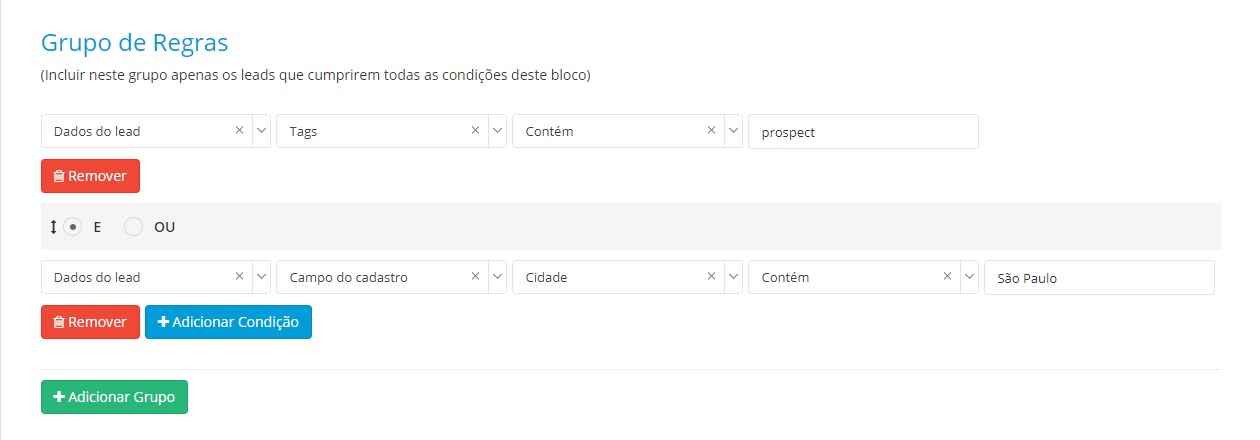Clear the second Dados do lead selection
This screenshot has width=1260, height=440.
click(x=239, y=277)
